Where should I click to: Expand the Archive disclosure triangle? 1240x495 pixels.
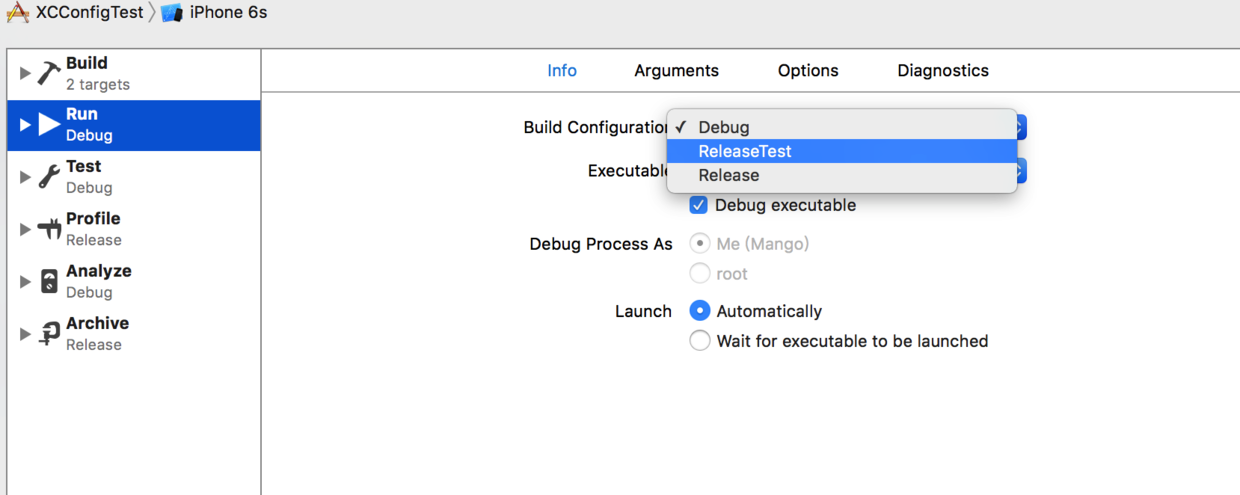tap(25, 334)
